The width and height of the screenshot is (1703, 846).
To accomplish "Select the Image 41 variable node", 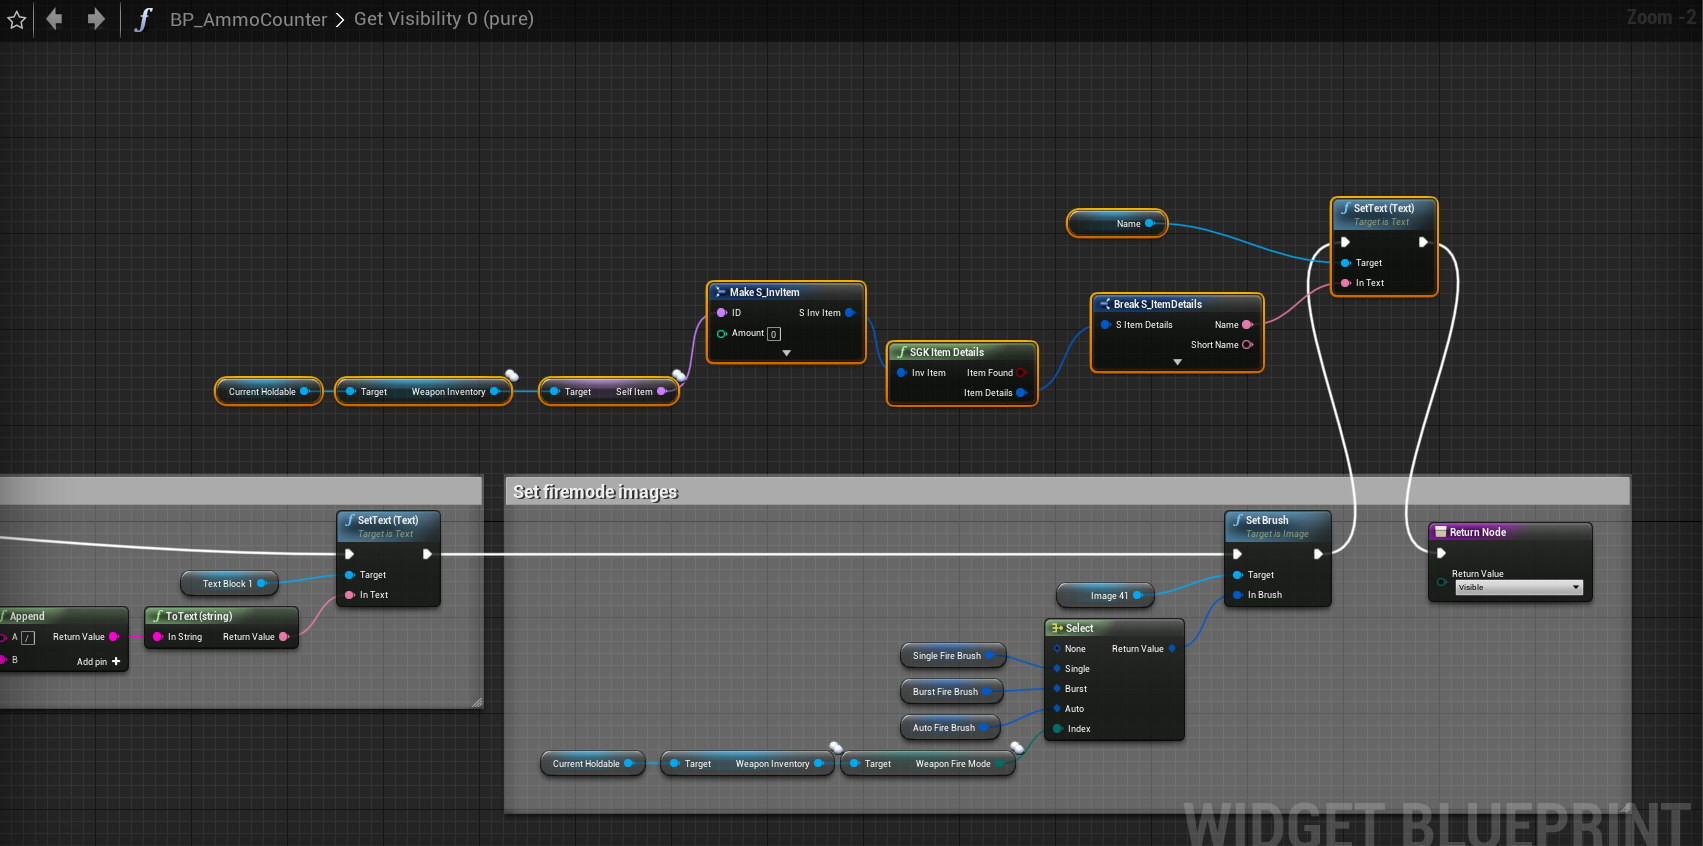I will [1108, 596].
